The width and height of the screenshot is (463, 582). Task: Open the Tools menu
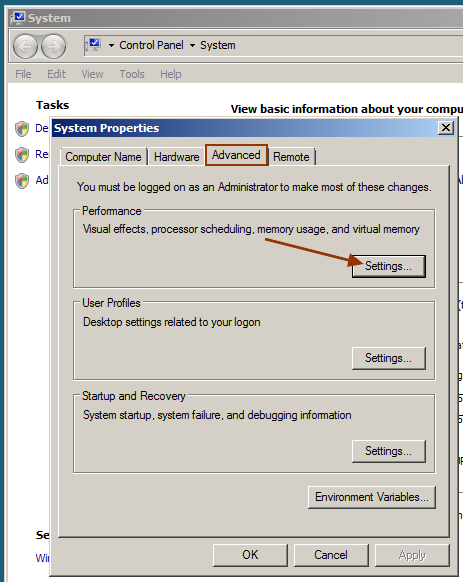(132, 74)
